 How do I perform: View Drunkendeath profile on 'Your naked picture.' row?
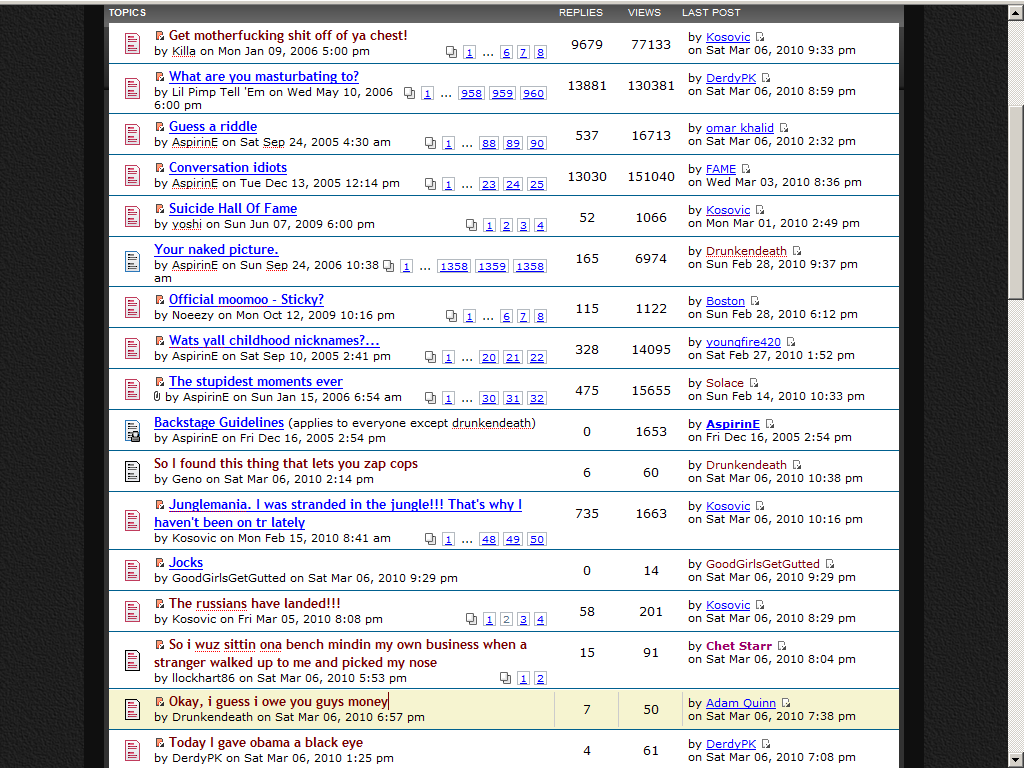coord(746,251)
